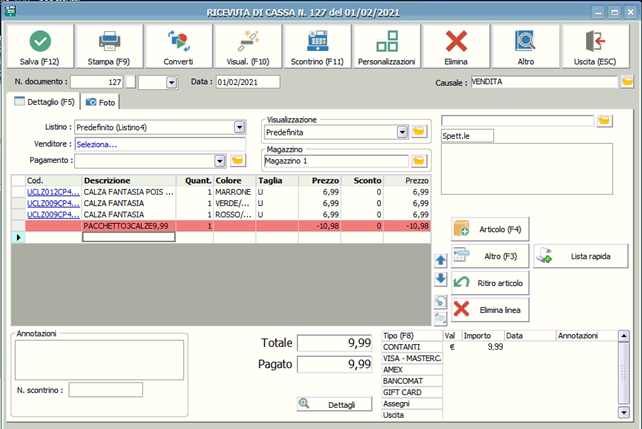
Task: Select the PACCHETTO3CALZE9,99 row
Action: 221,226
